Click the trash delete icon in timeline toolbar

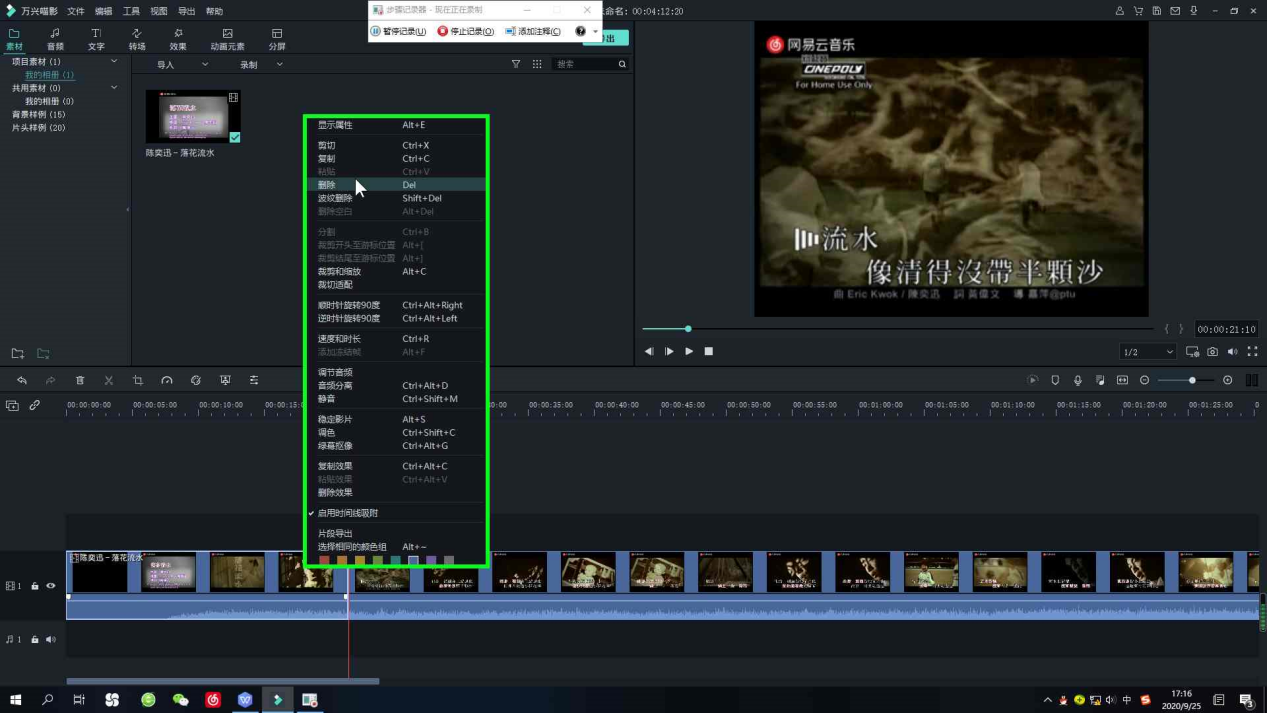click(x=80, y=380)
